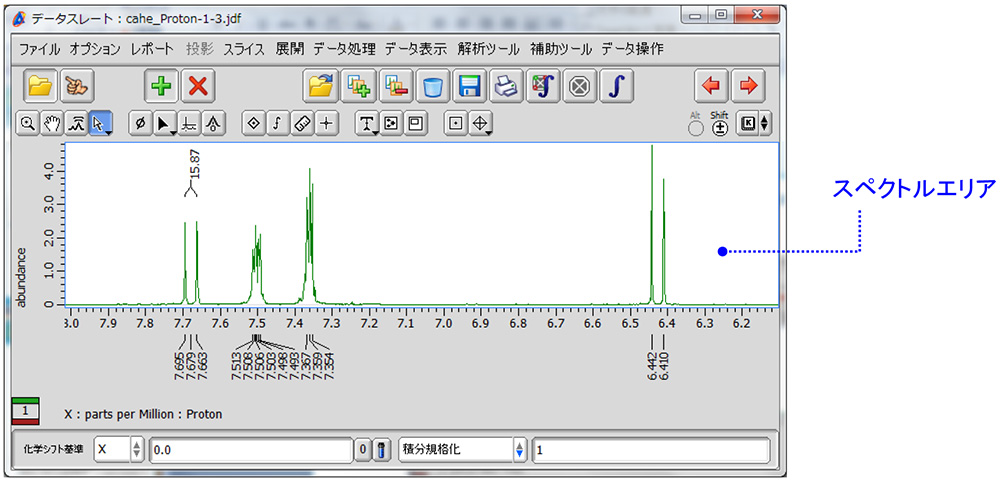Open the ファイル menu
This screenshot has height=482, width=1000.
click(x=39, y=48)
